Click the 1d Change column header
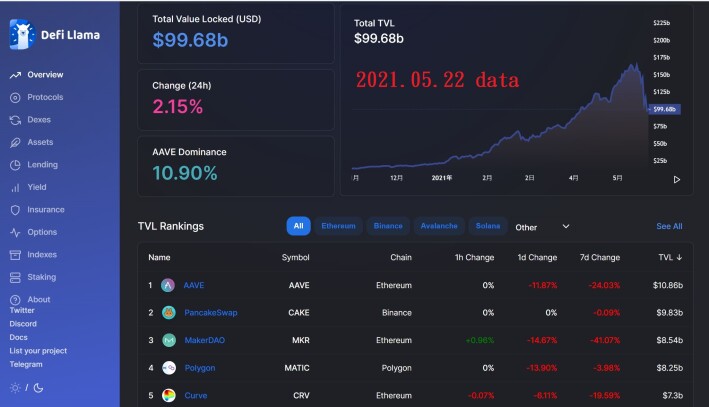 point(537,258)
